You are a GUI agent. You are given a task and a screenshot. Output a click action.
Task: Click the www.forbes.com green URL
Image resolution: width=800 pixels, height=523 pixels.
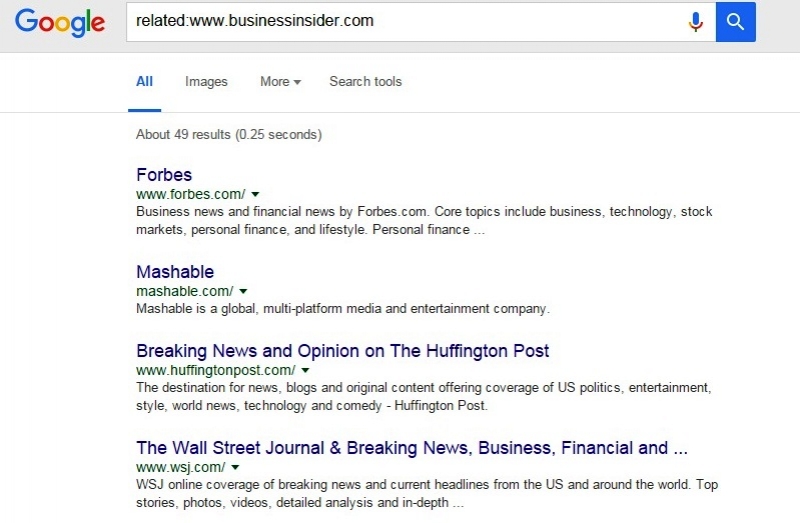point(190,194)
